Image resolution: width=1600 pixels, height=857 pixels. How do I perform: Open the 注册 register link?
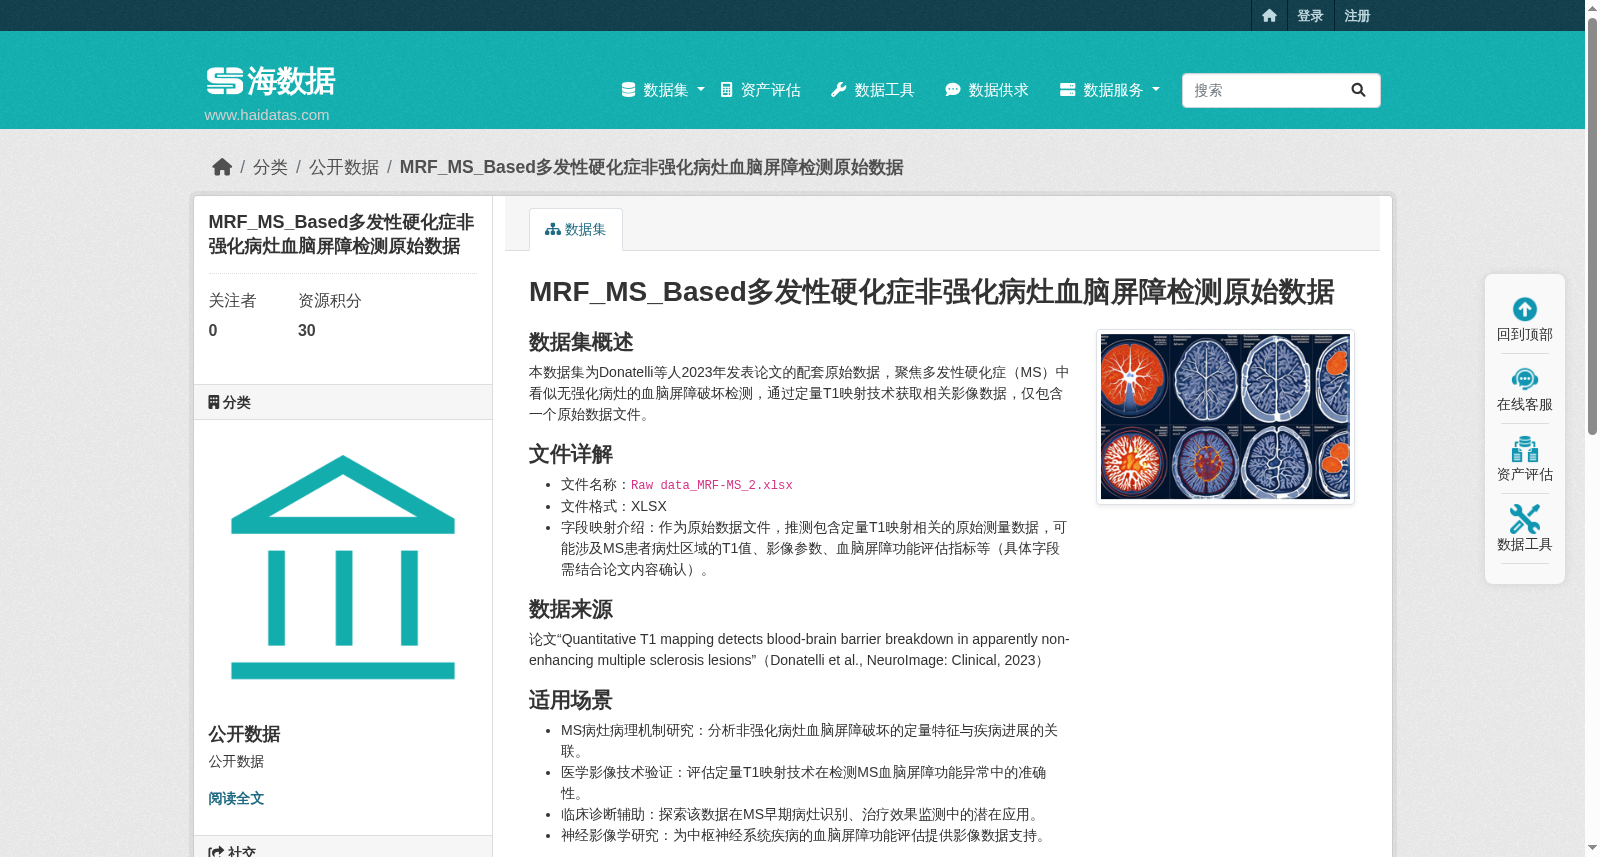pos(1357,15)
